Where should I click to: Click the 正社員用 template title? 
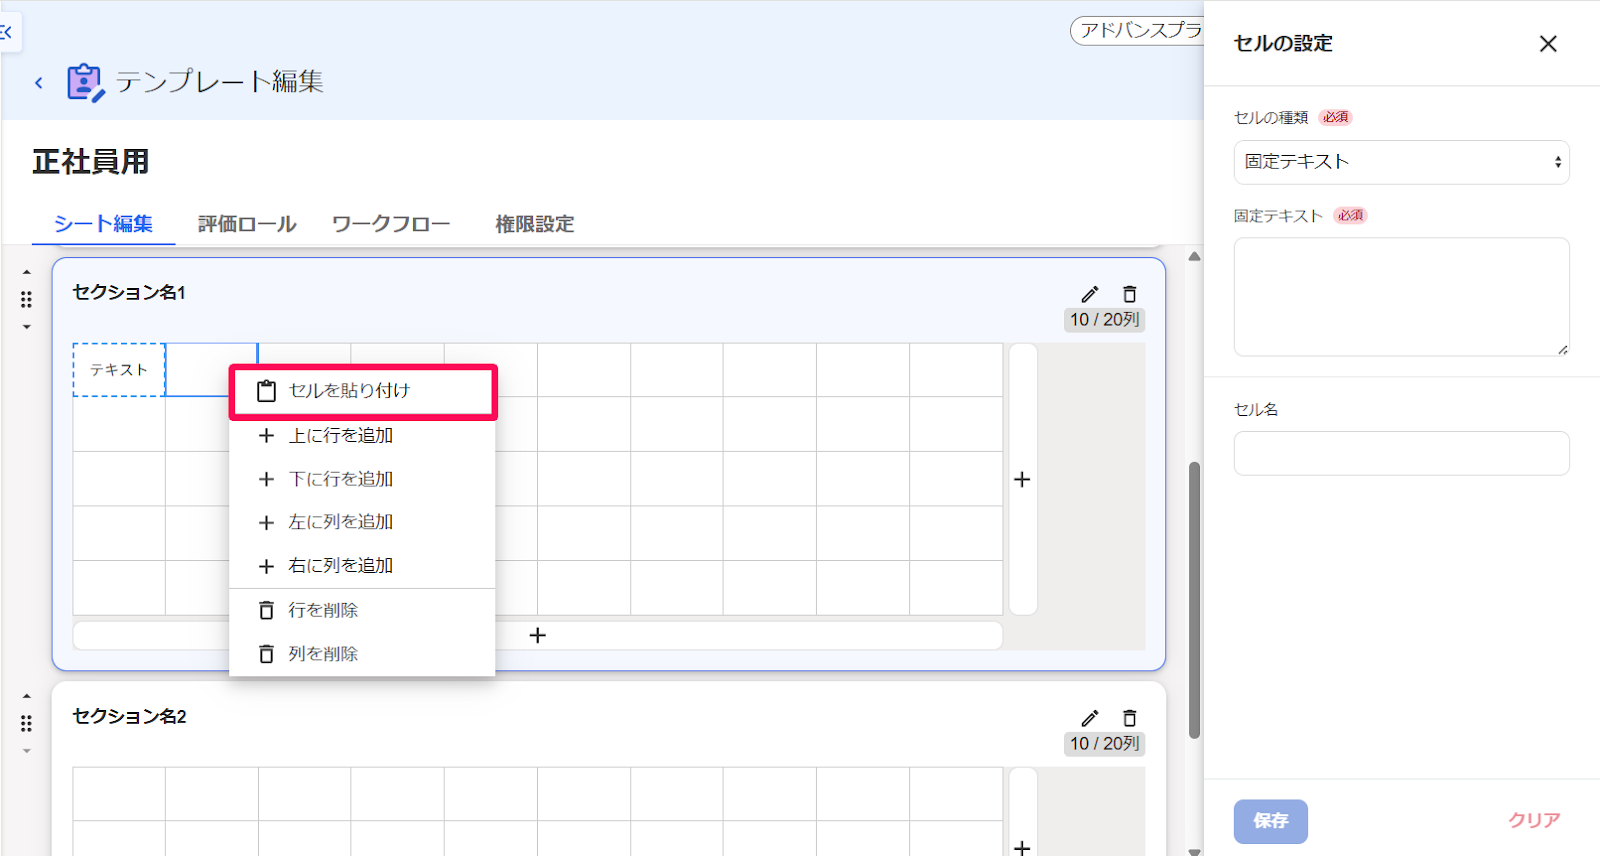[x=90, y=162]
